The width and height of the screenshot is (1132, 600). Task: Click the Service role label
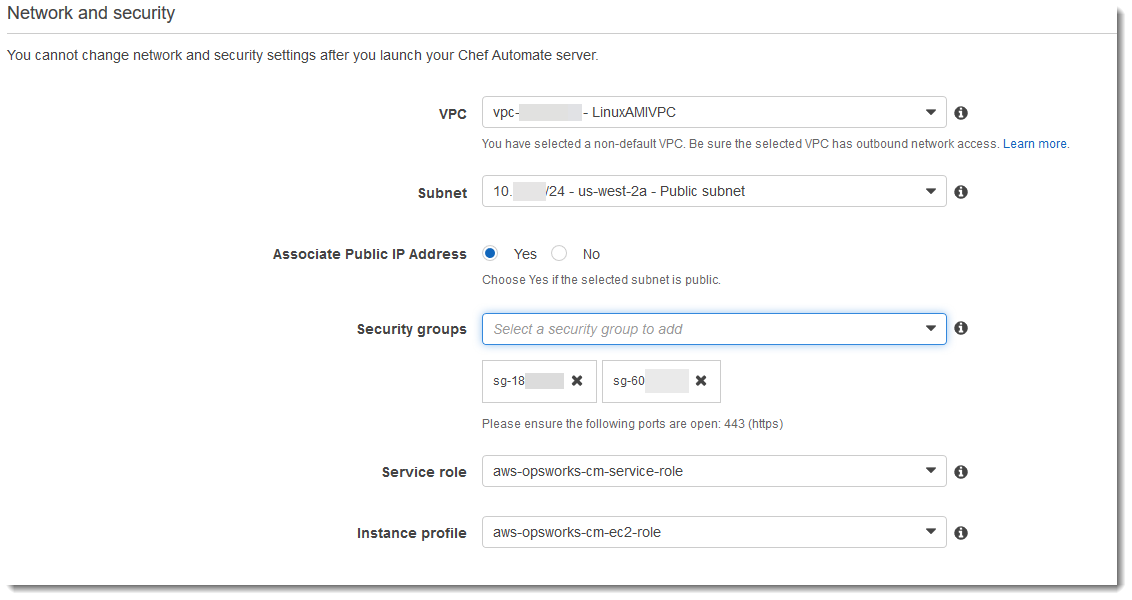point(424,472)
